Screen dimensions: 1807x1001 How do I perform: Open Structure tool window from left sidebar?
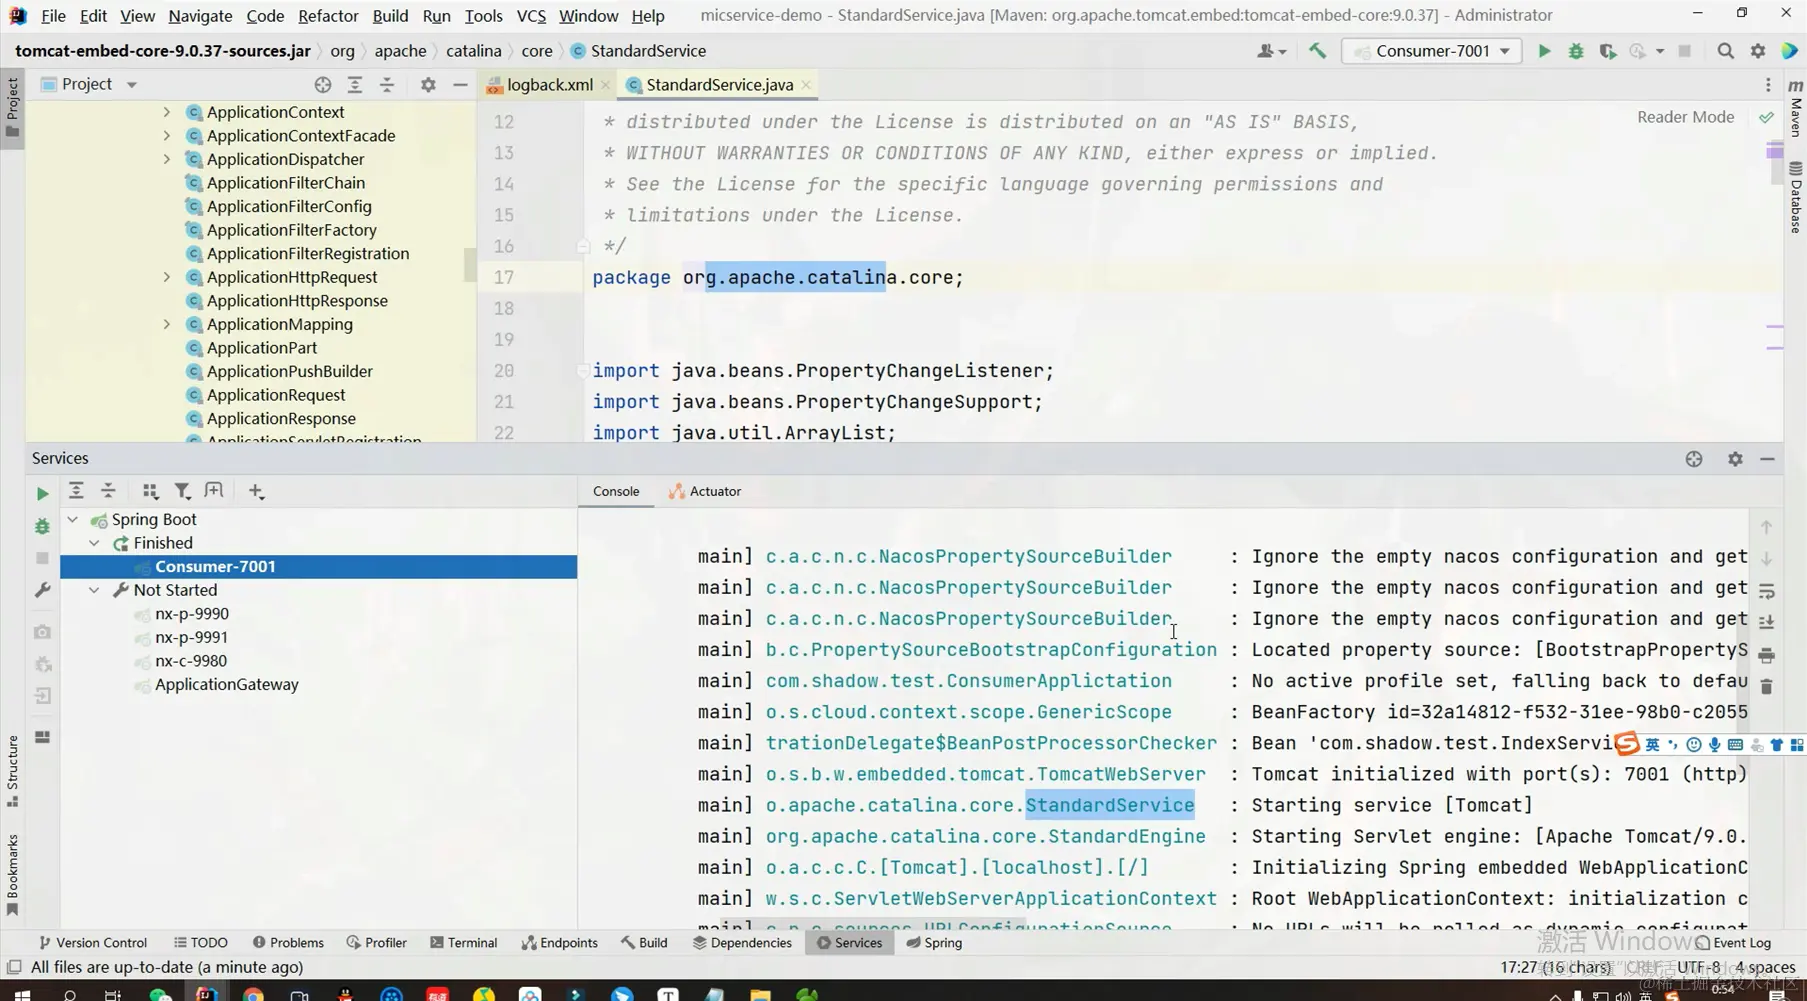pos(12,771)
